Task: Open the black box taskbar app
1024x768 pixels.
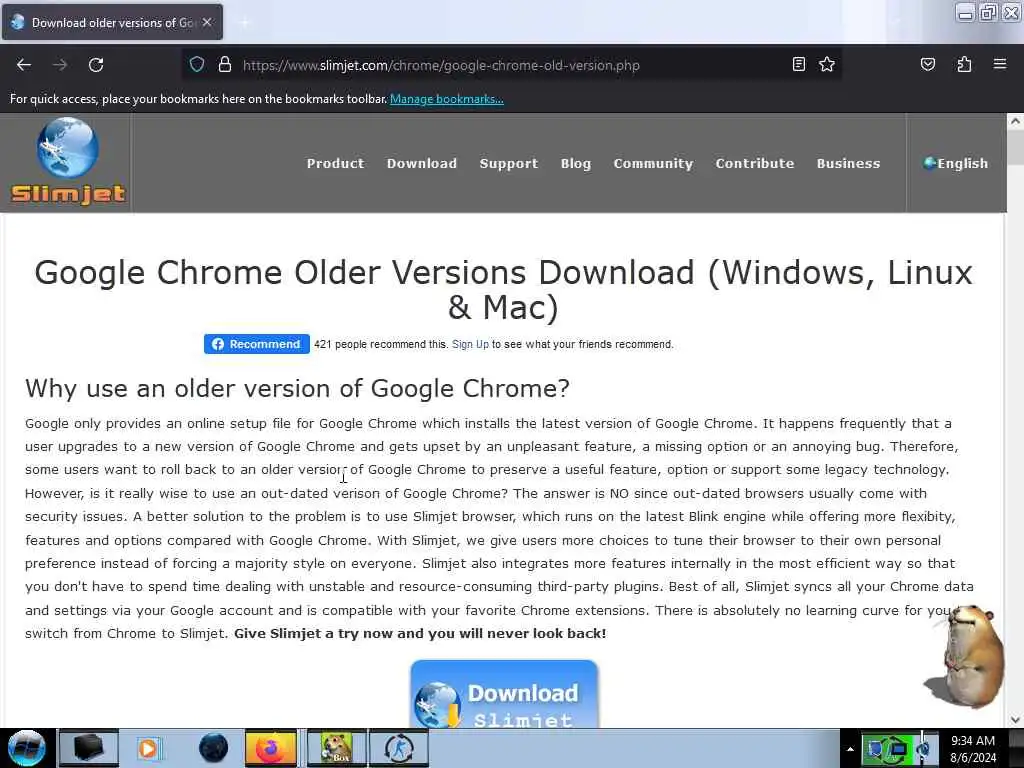Action: point(89,748)
